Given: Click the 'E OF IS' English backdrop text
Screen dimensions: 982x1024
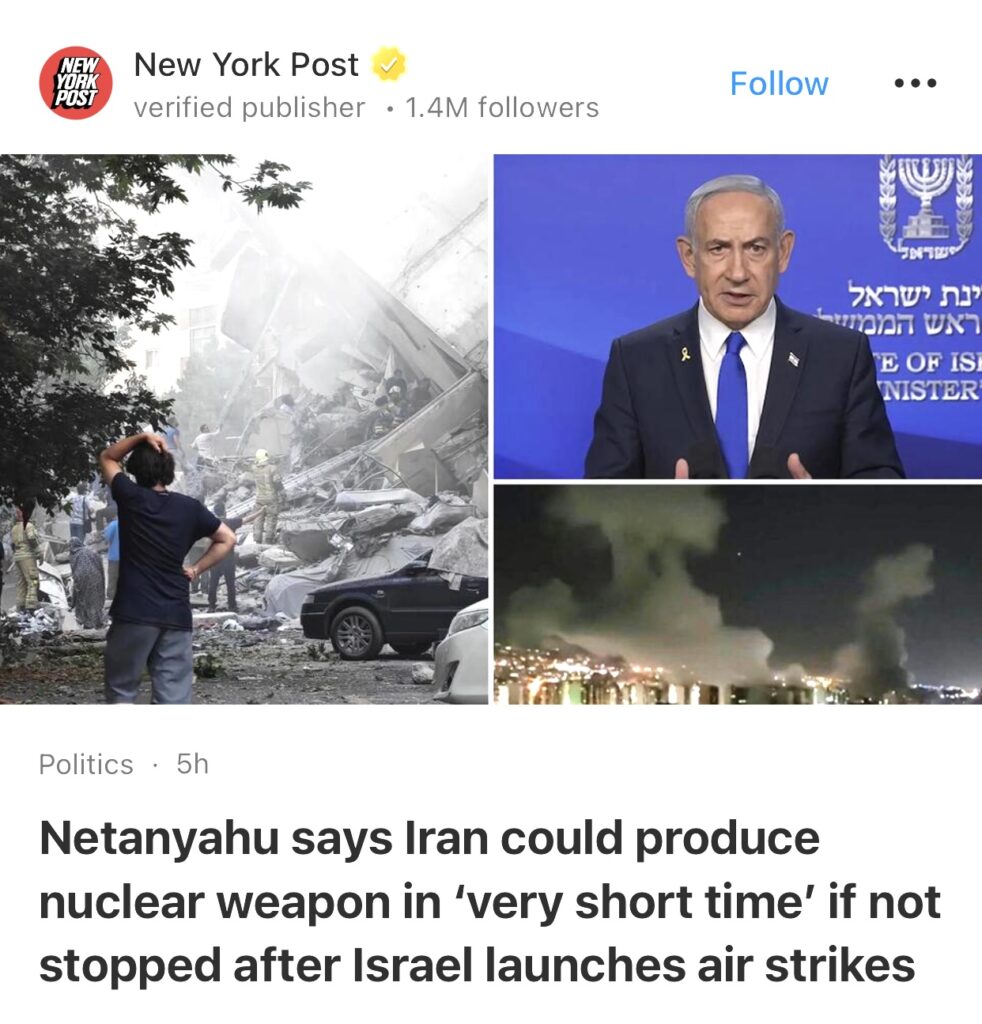Looking at the screenshot, I should [x=930, y=361].
